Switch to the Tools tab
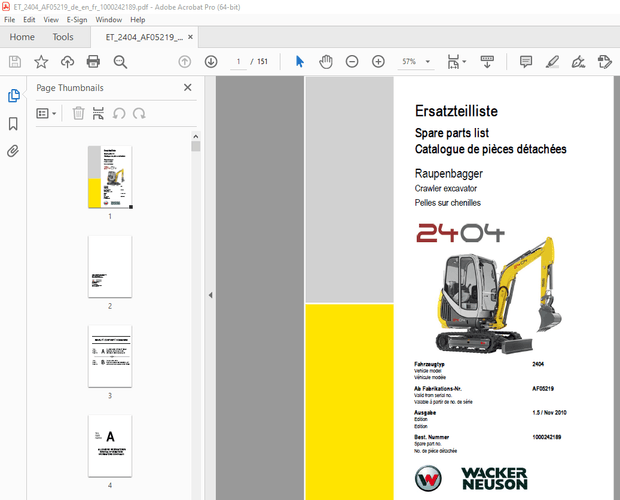The image size is (620, 500). (63, 37)
